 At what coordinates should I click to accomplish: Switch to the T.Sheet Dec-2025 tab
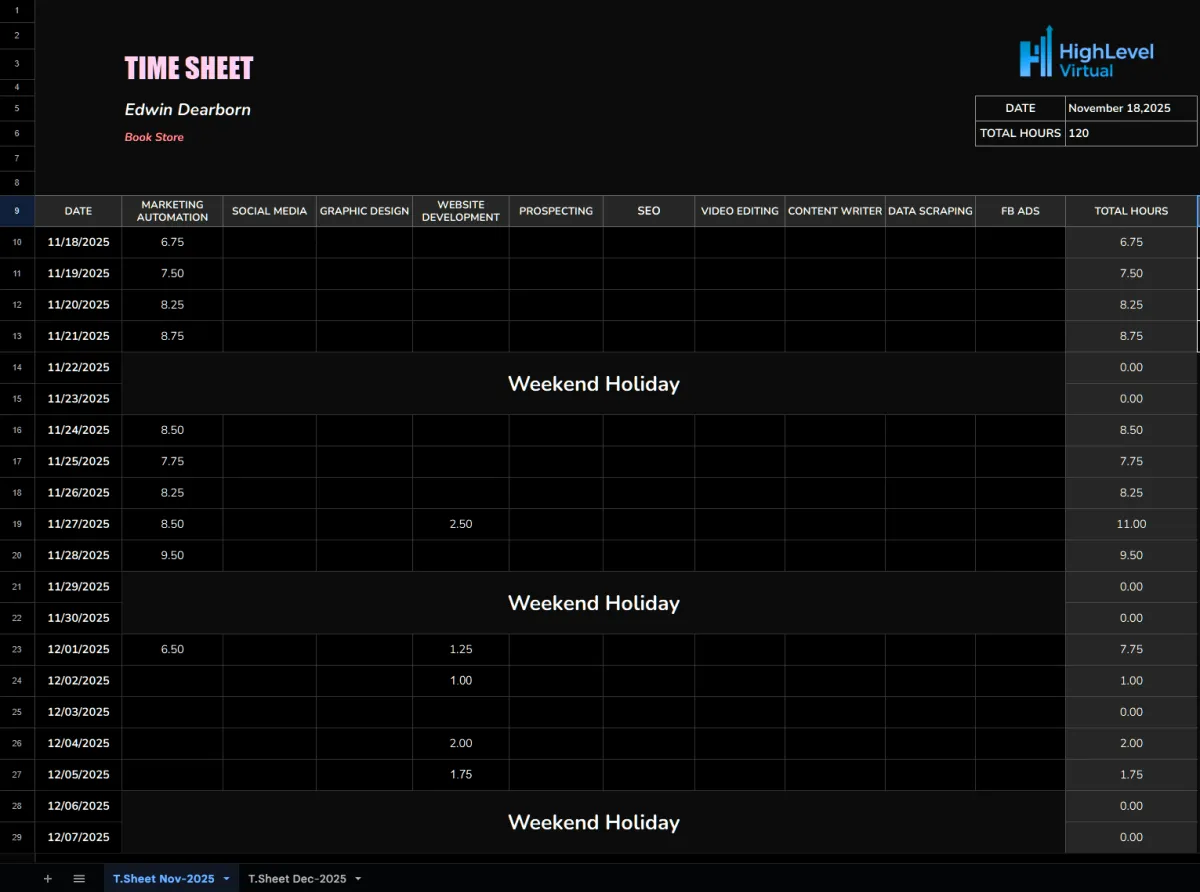tap(297, 879)
